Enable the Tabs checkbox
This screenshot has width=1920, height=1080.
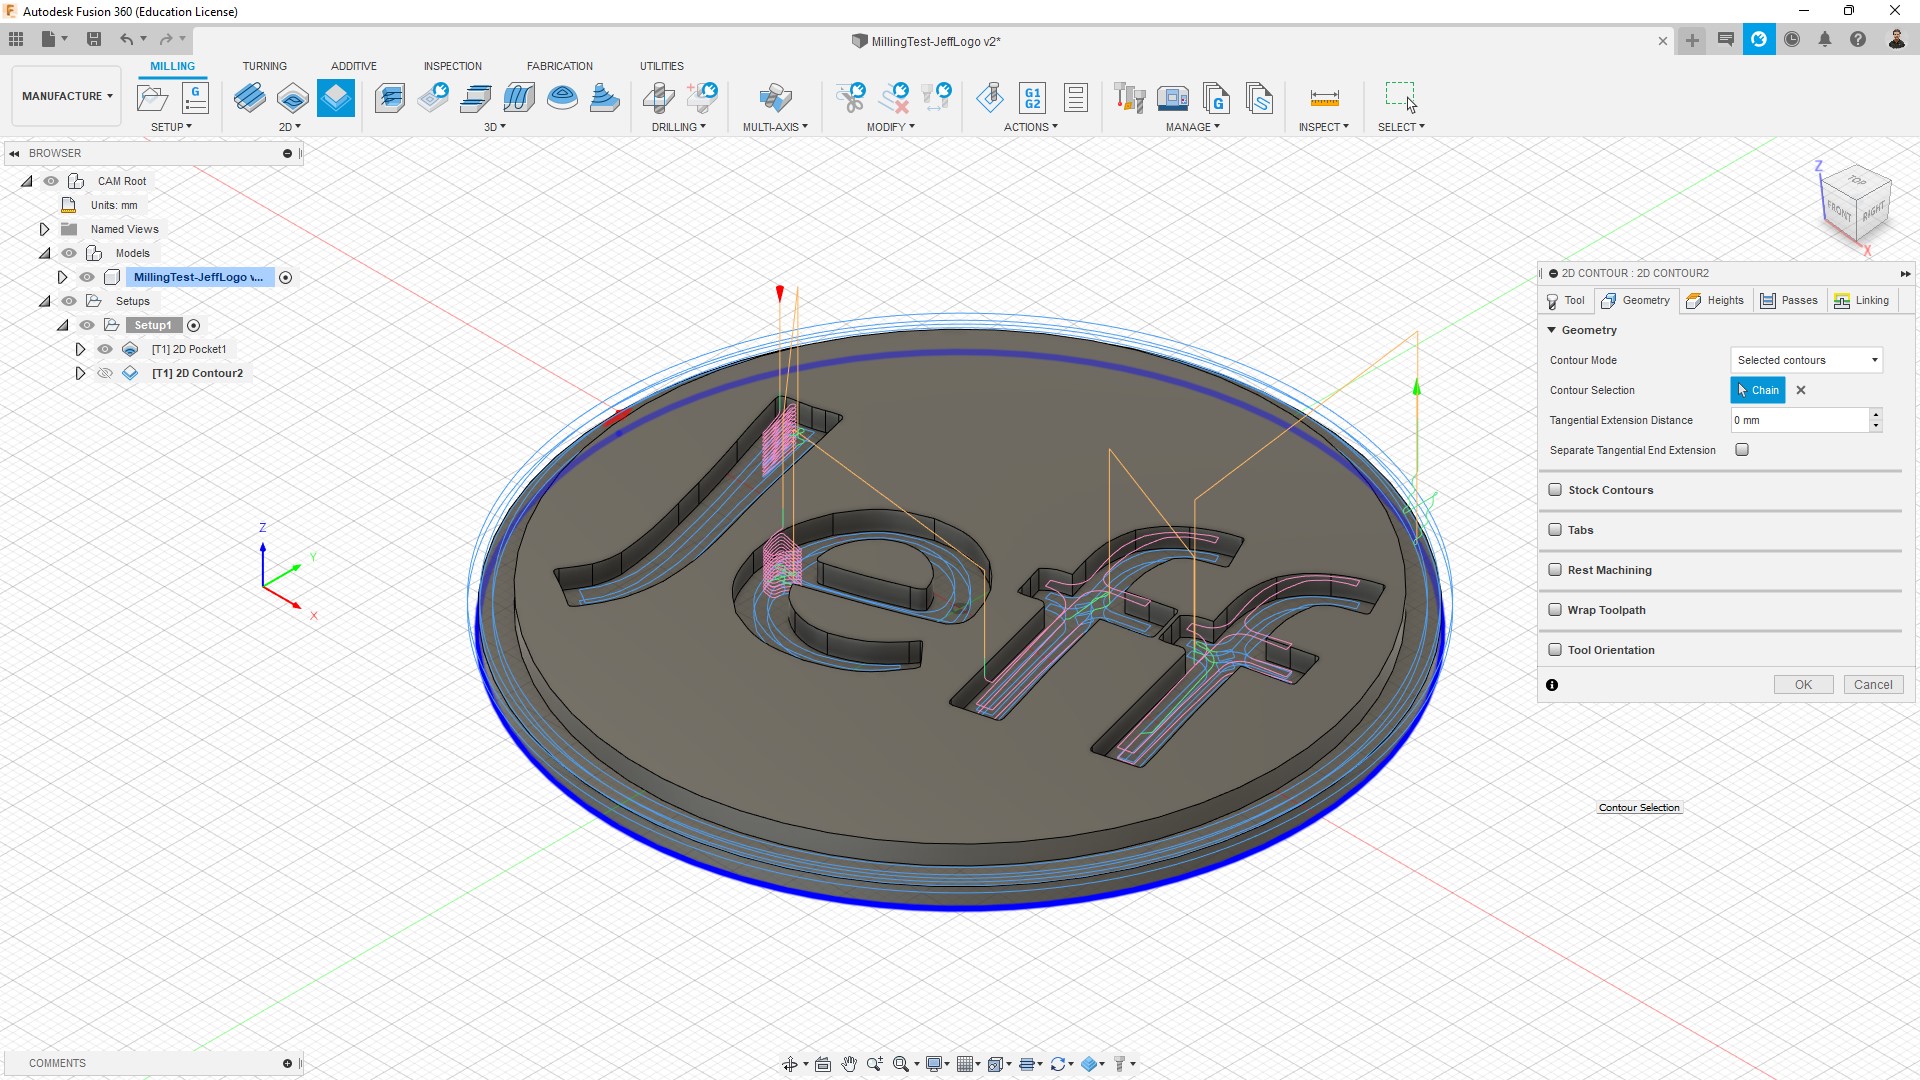tap(1555, 530)
